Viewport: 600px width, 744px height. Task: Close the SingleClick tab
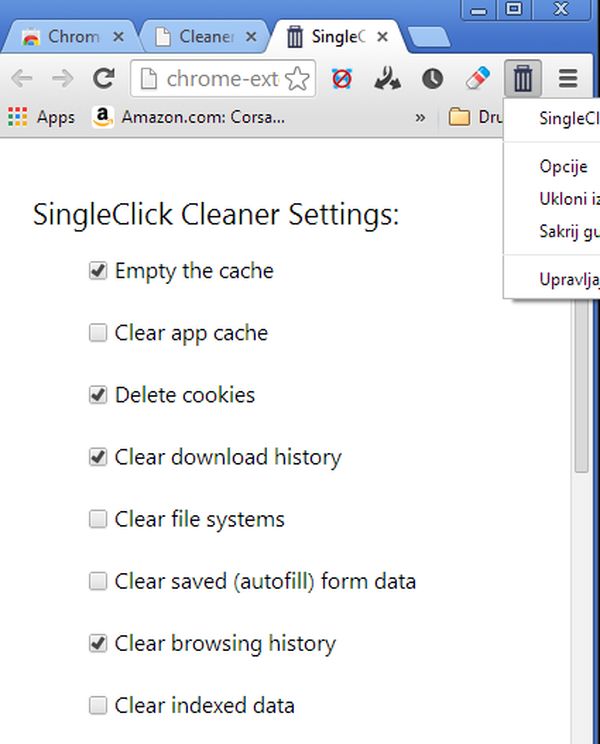(382, 37)
